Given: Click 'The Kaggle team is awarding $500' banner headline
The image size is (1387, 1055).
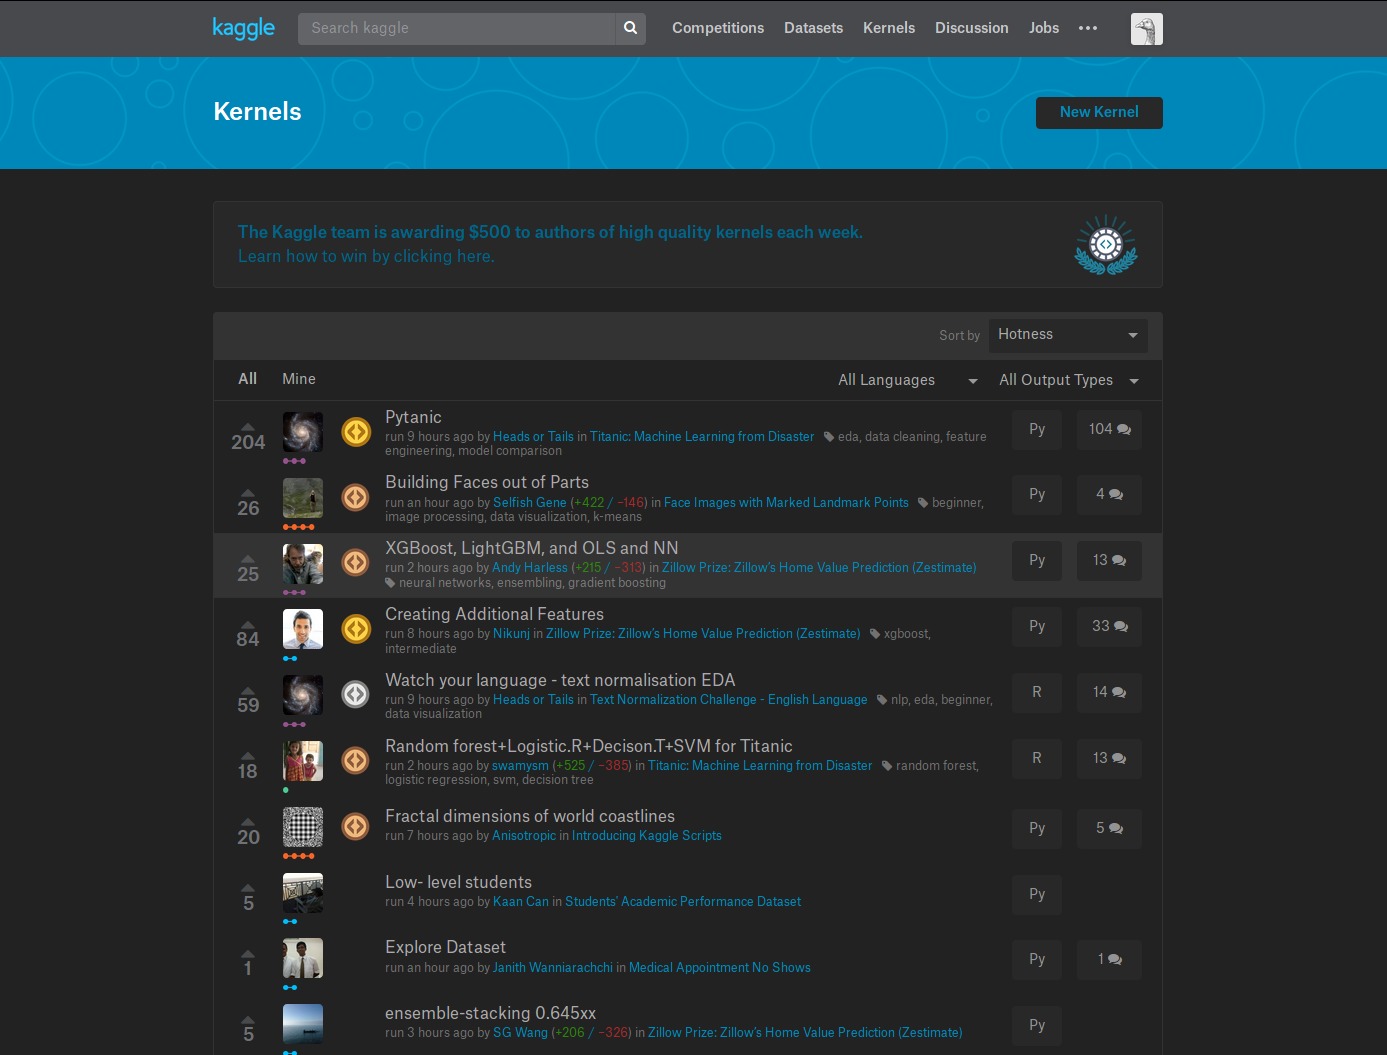Looking at the screenshot, I should coord(550,232).
